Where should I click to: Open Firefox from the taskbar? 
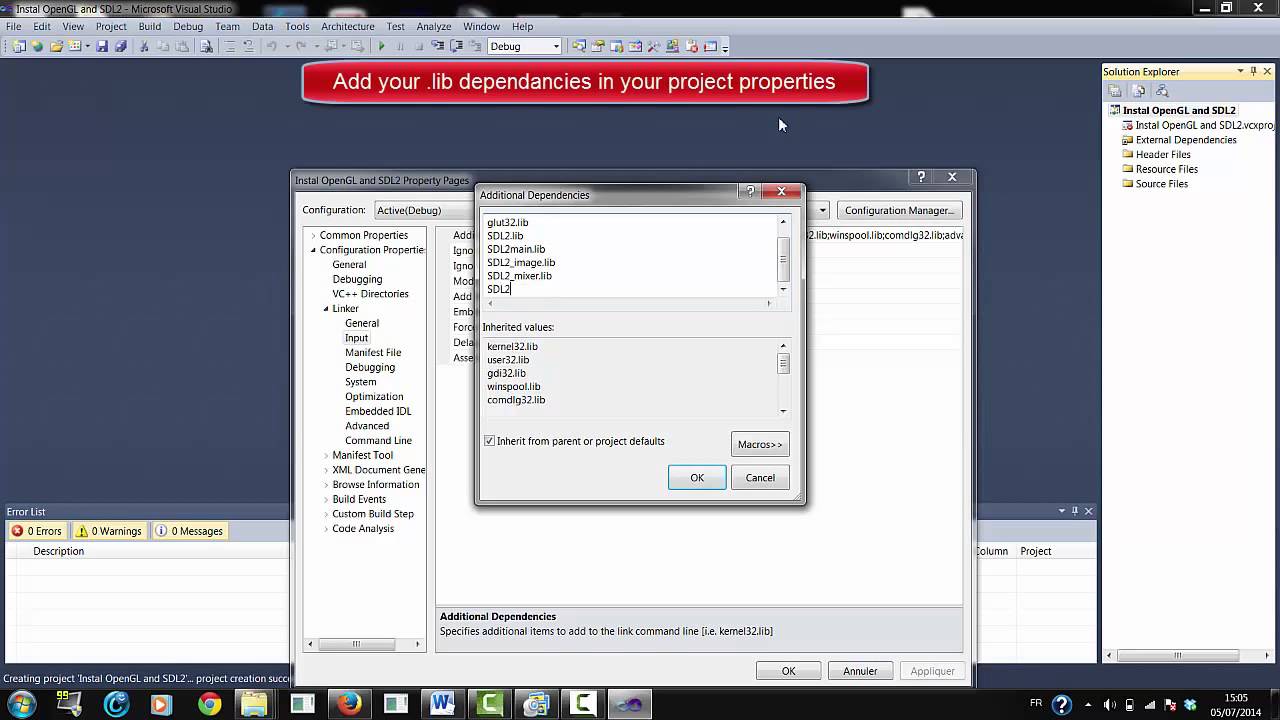pos(348,704)
